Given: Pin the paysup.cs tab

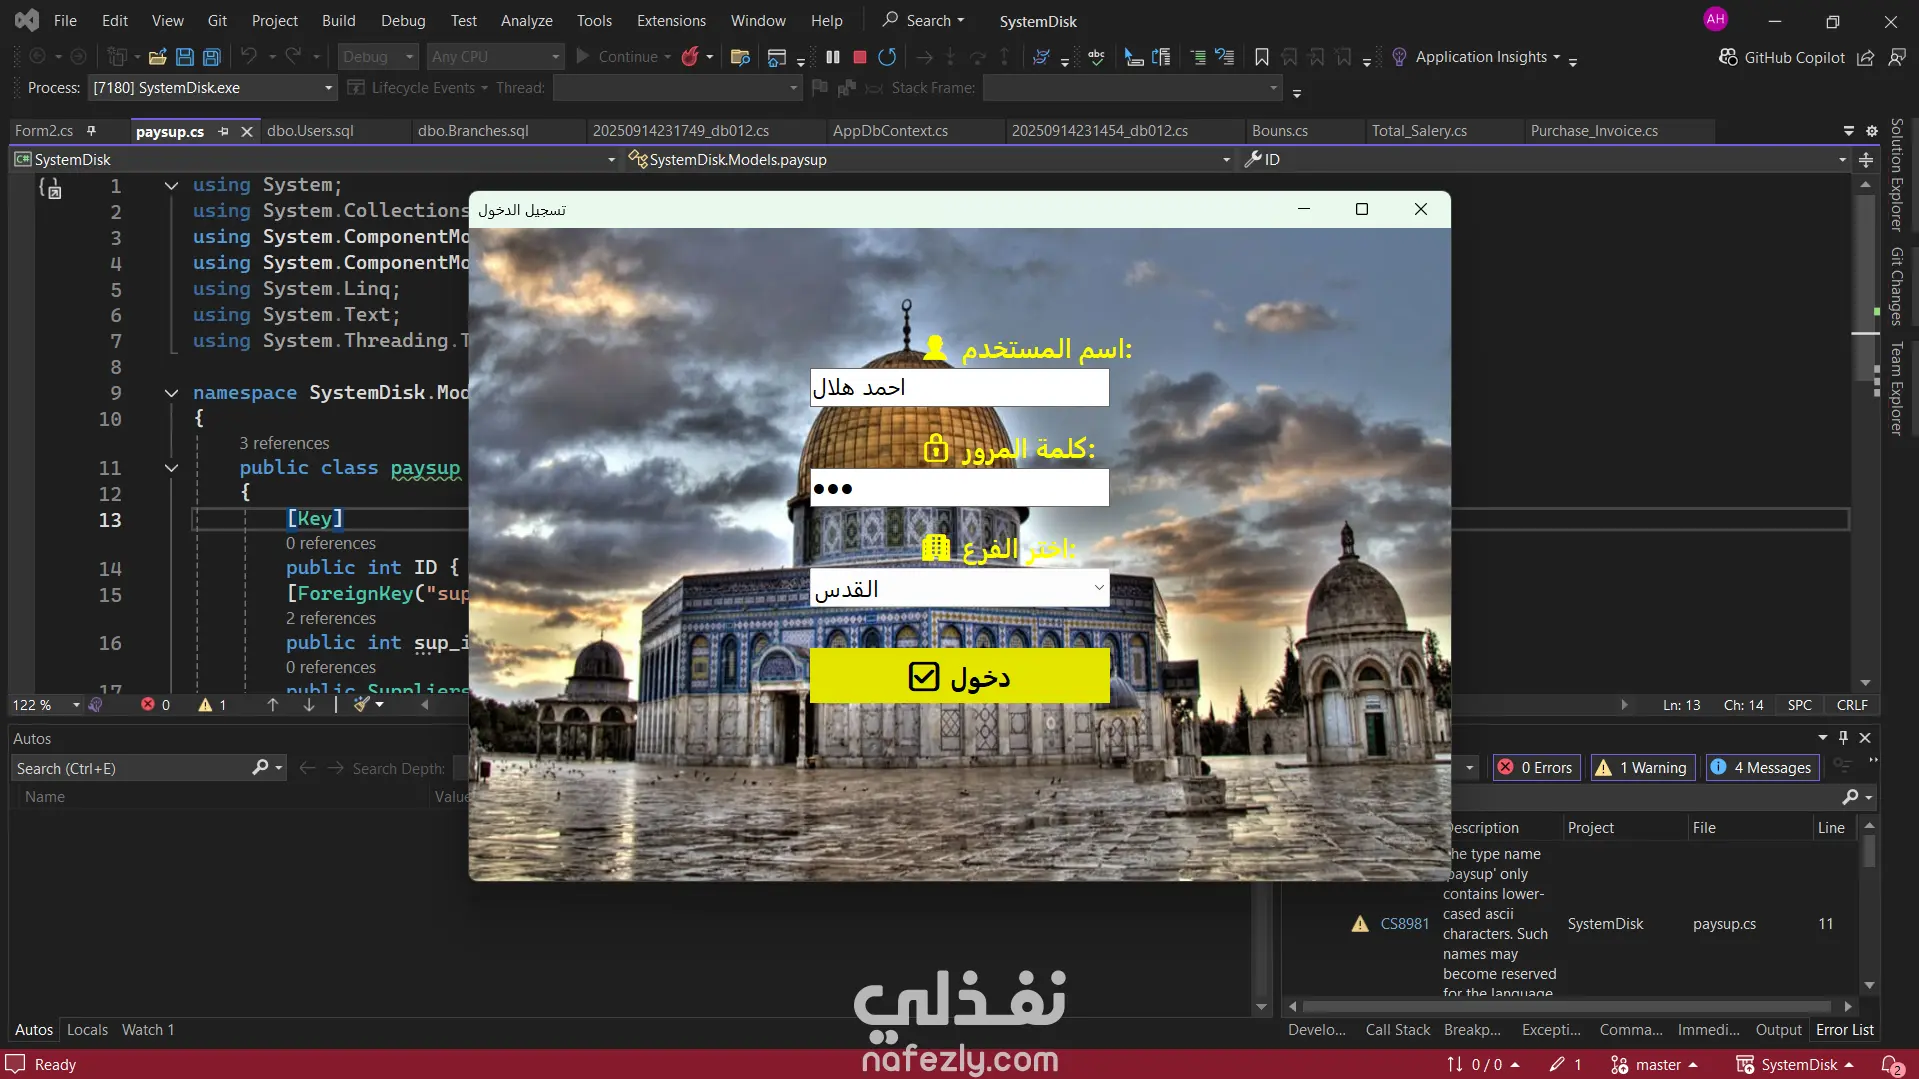Looking at the screenshot, I should (x=223, y=132).
